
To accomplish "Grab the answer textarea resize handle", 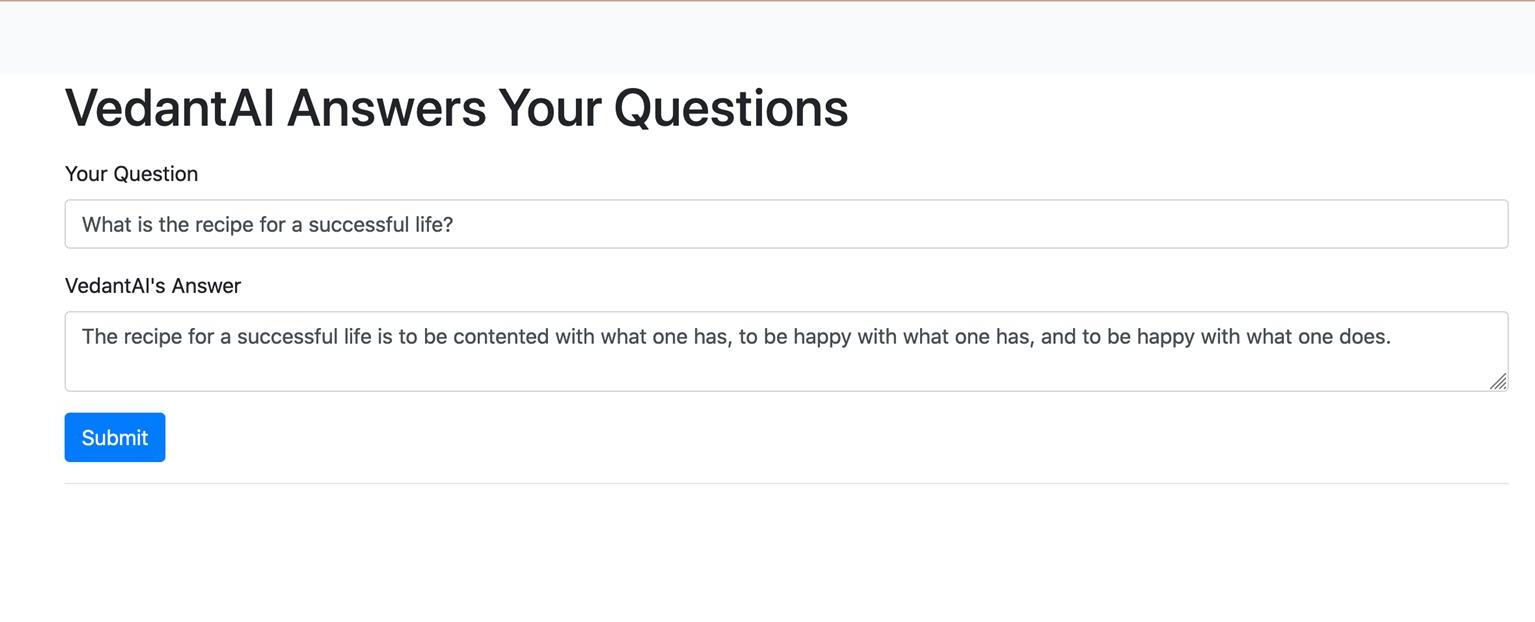I will point(1498,381).
